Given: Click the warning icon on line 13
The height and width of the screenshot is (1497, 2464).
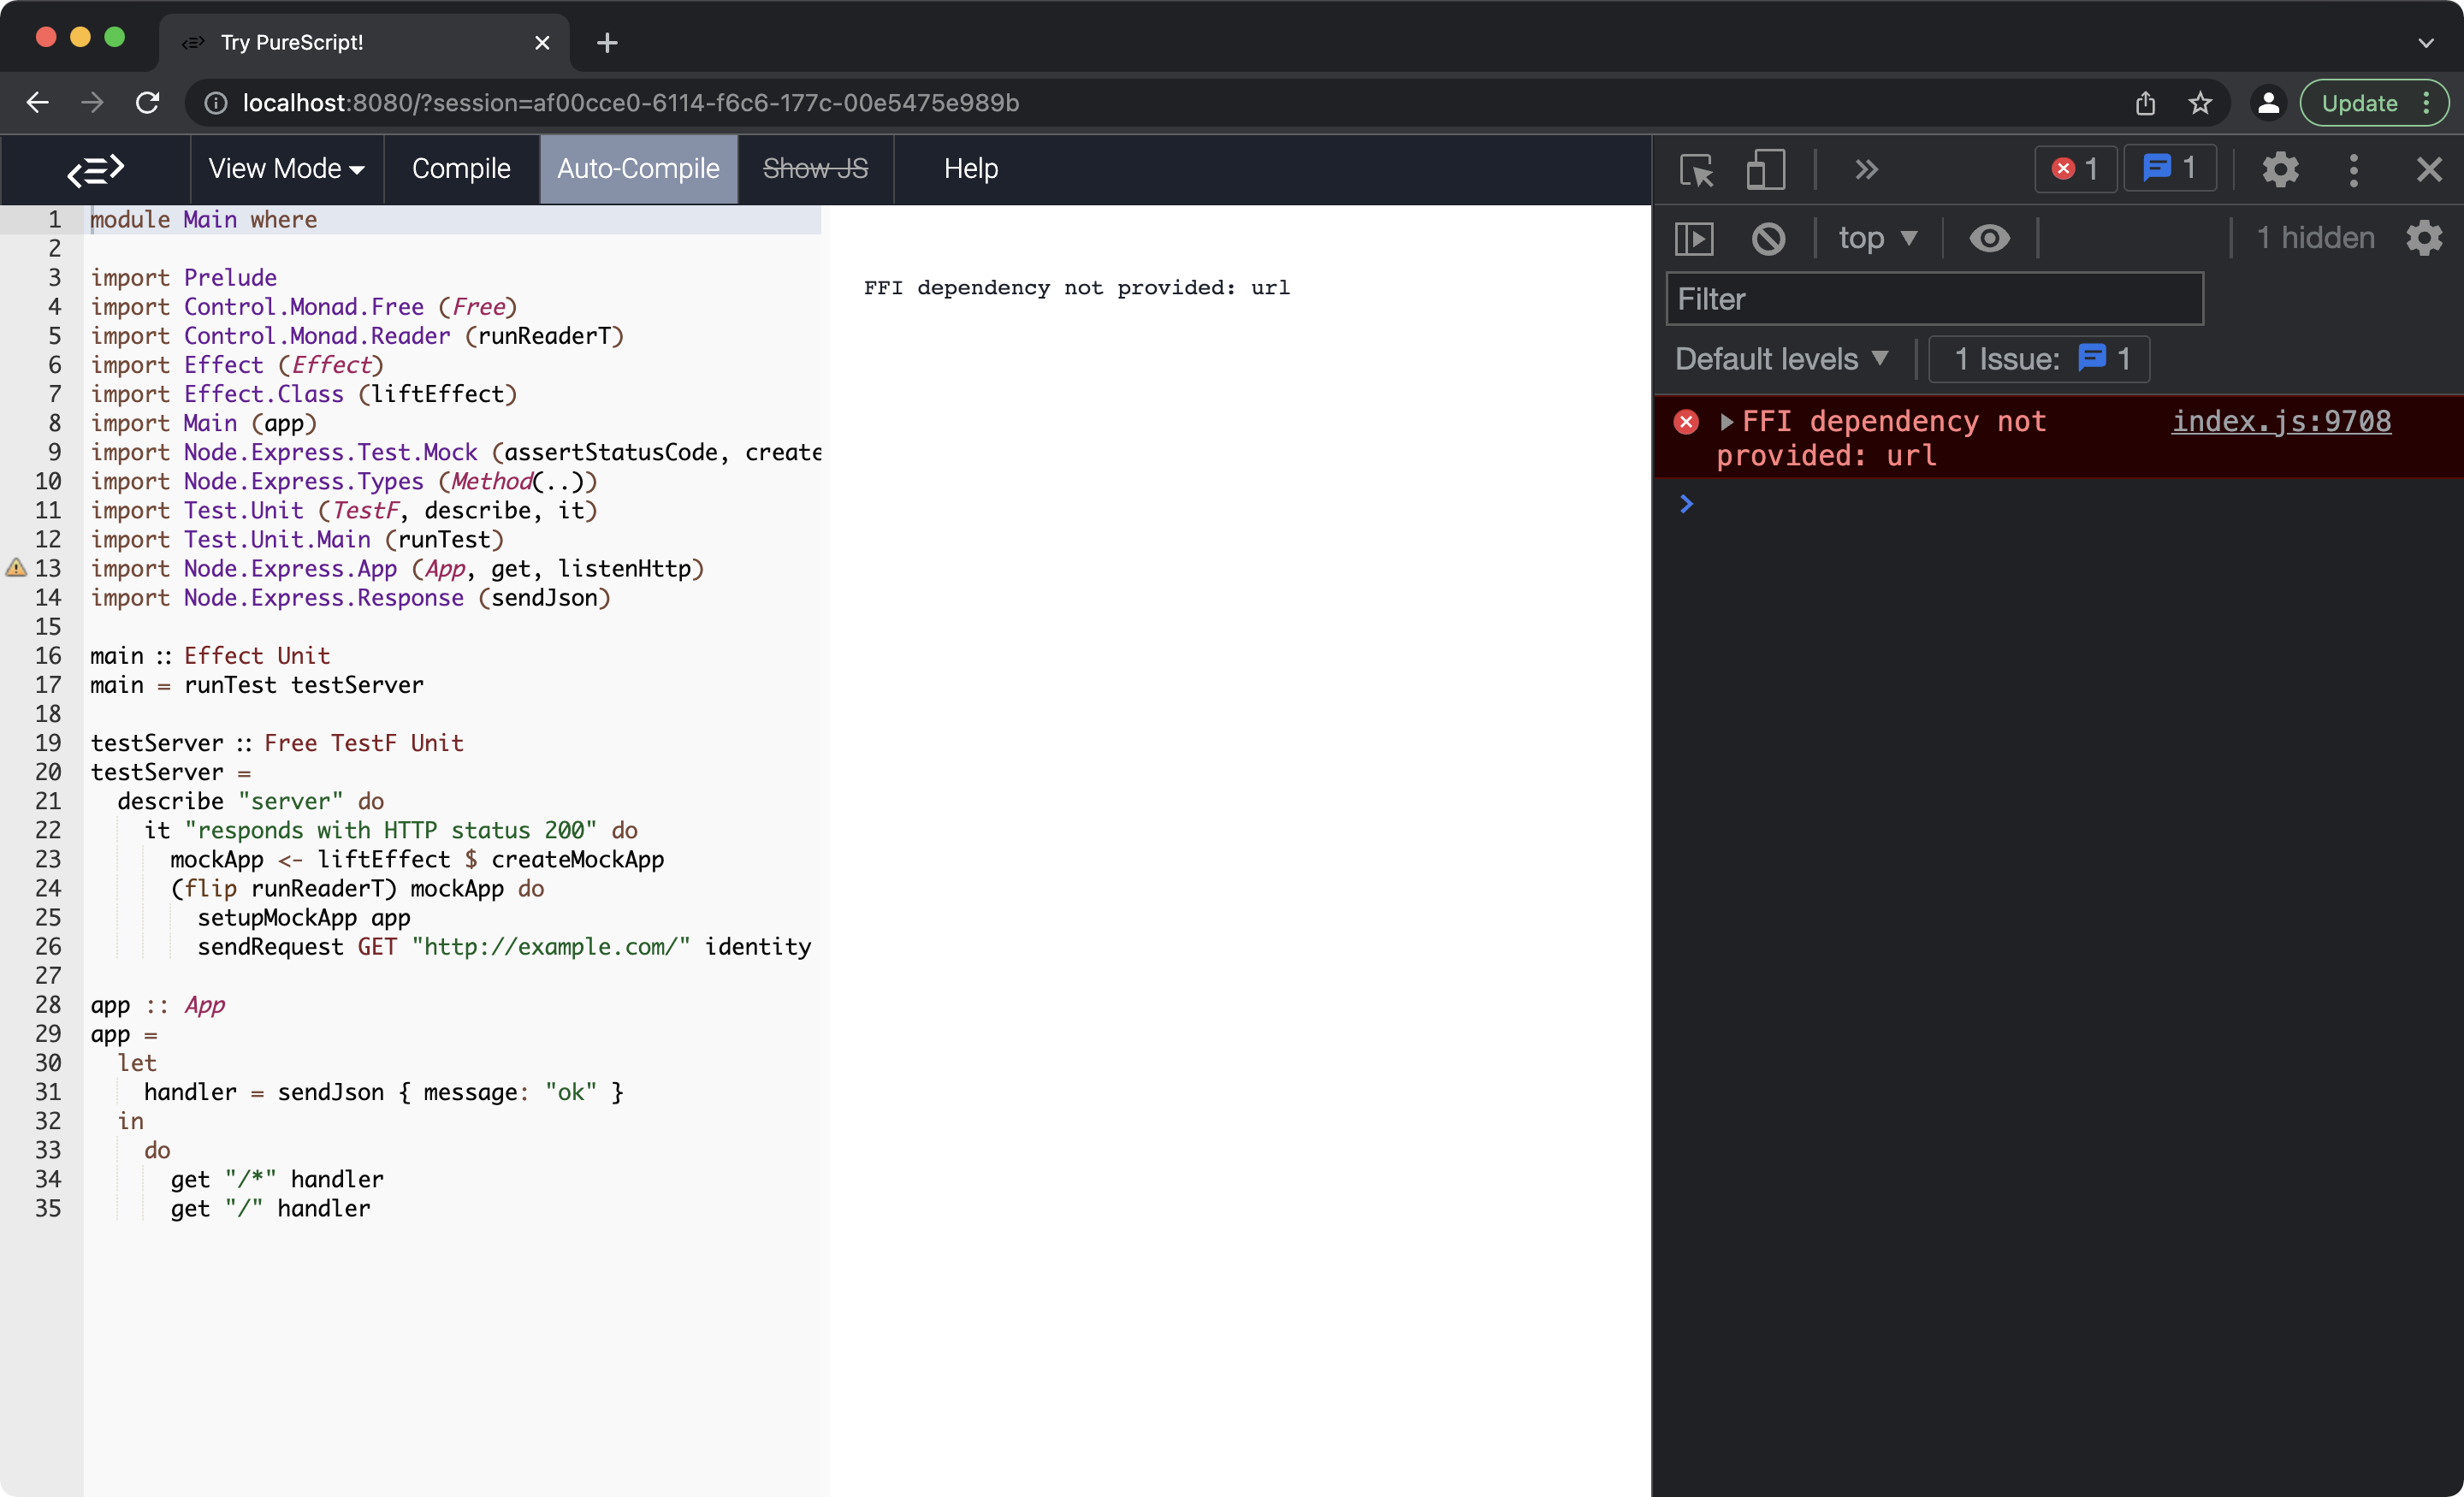Looking at the screenshot, I should (16, 568).
